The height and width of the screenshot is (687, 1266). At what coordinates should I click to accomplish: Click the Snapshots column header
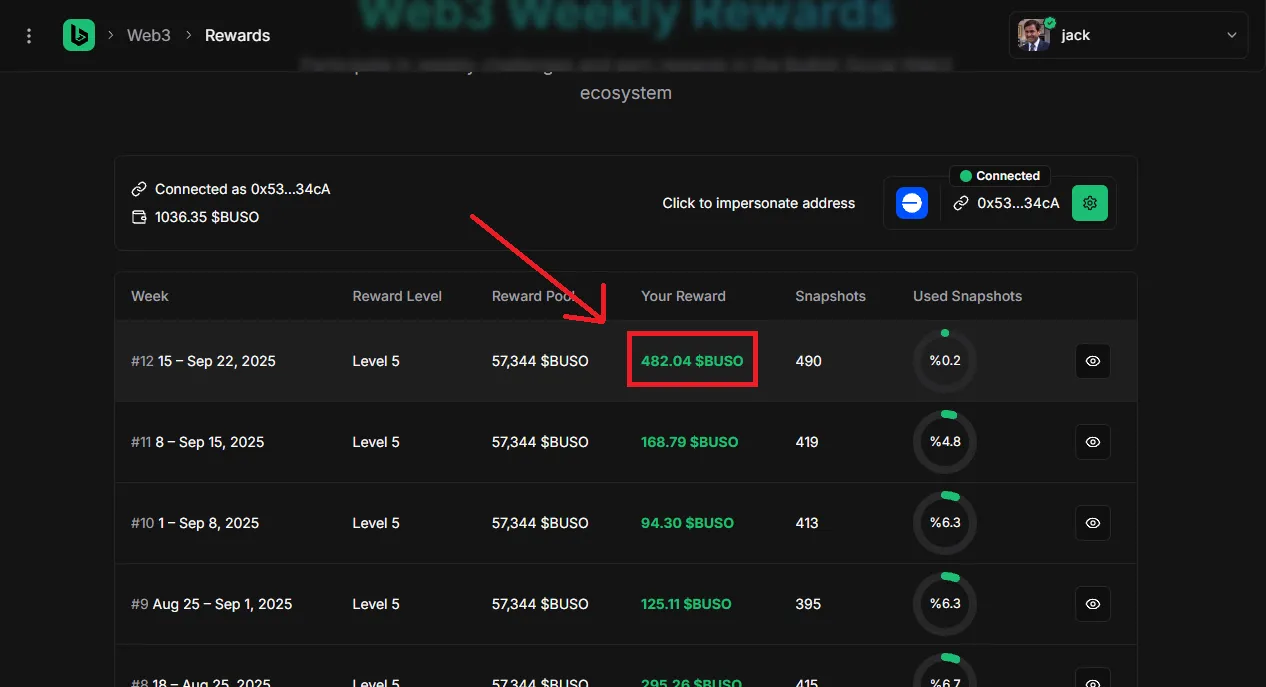830,296
